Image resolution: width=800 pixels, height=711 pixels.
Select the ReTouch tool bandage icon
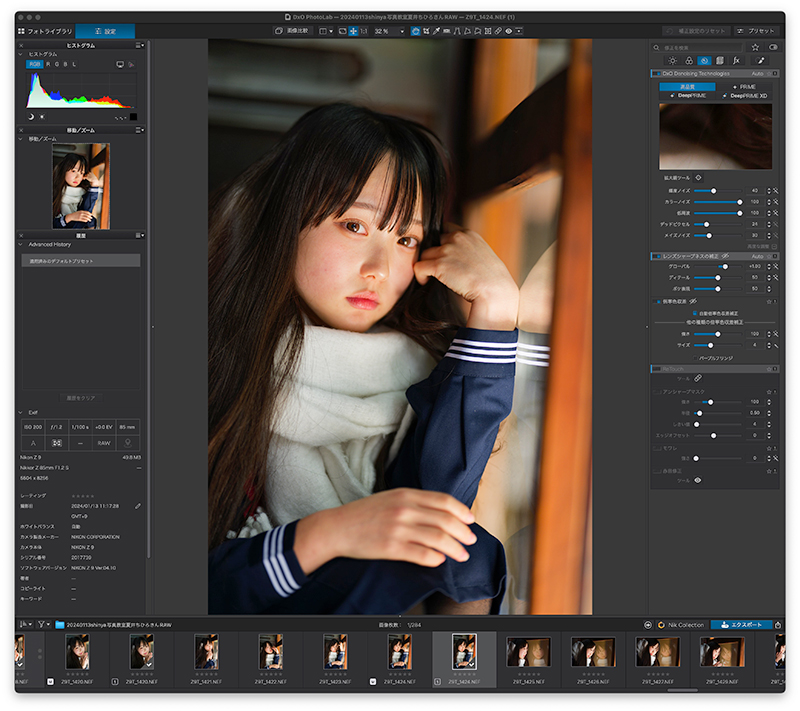(x=697, y=378)
